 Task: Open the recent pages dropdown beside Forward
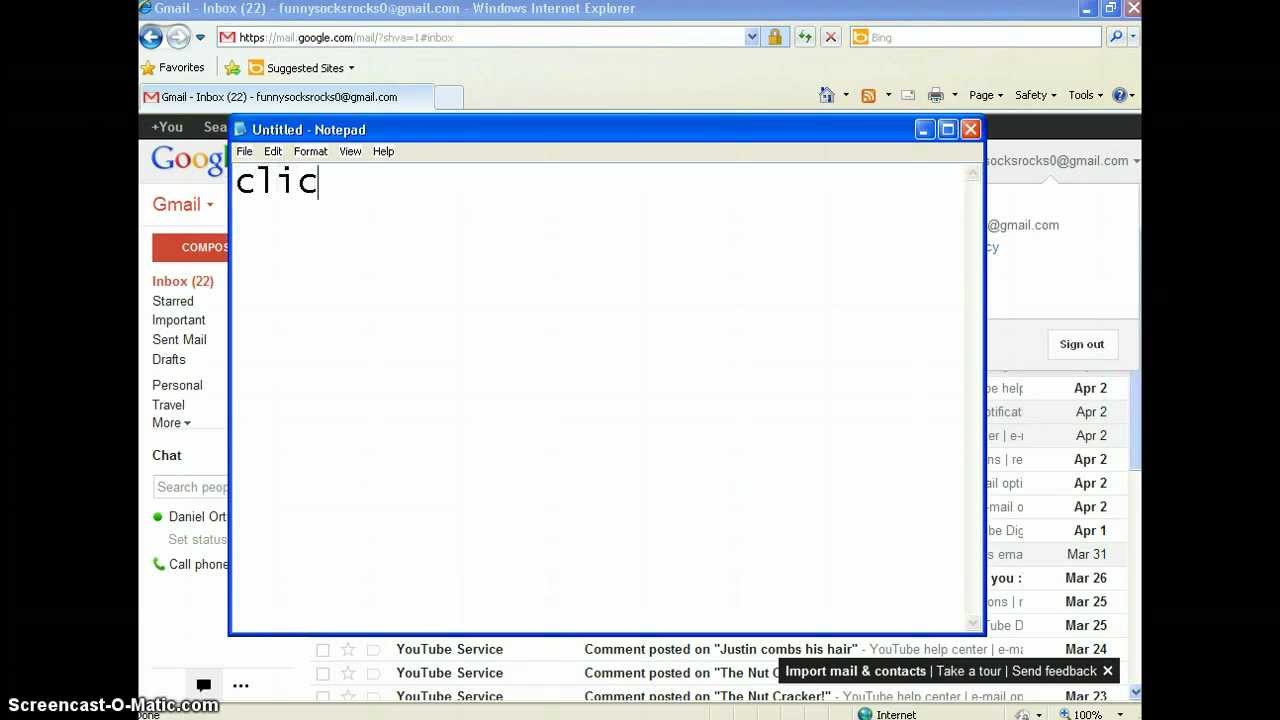pyautogui.click(x=200, y=38)
